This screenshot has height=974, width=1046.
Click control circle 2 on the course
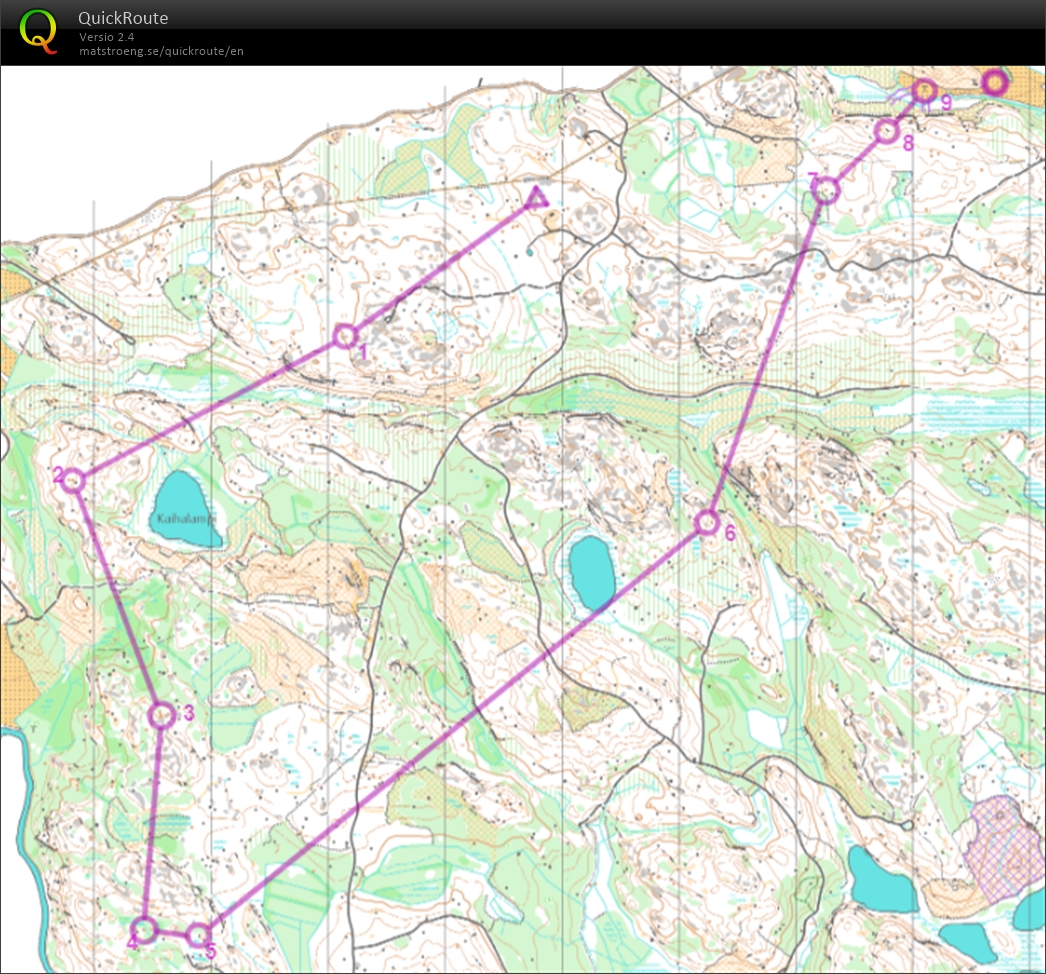[x=74, y=481]
